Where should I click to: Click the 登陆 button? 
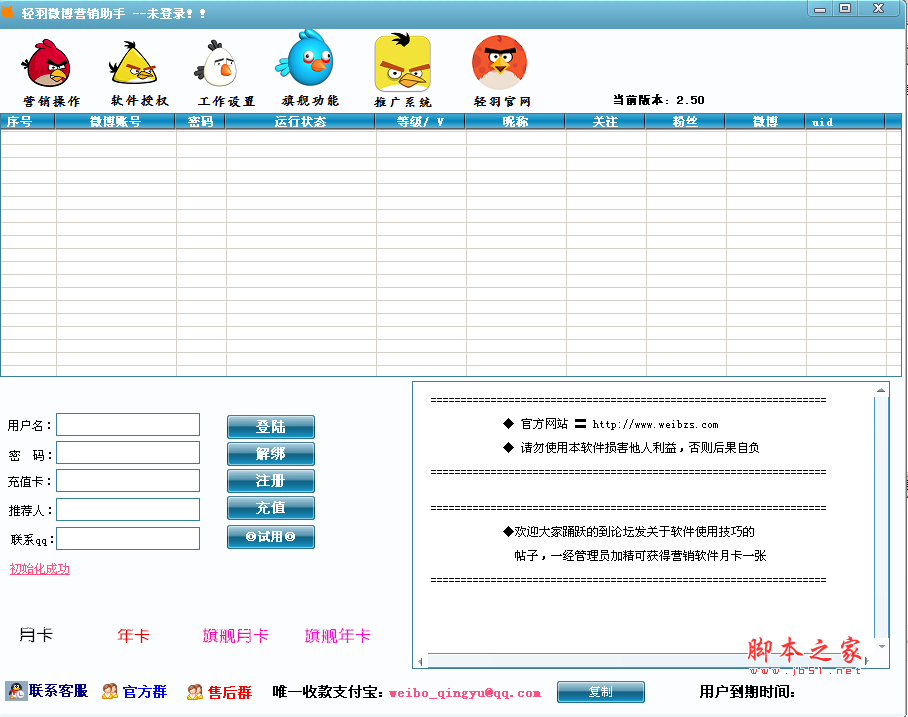click(270, 427)
